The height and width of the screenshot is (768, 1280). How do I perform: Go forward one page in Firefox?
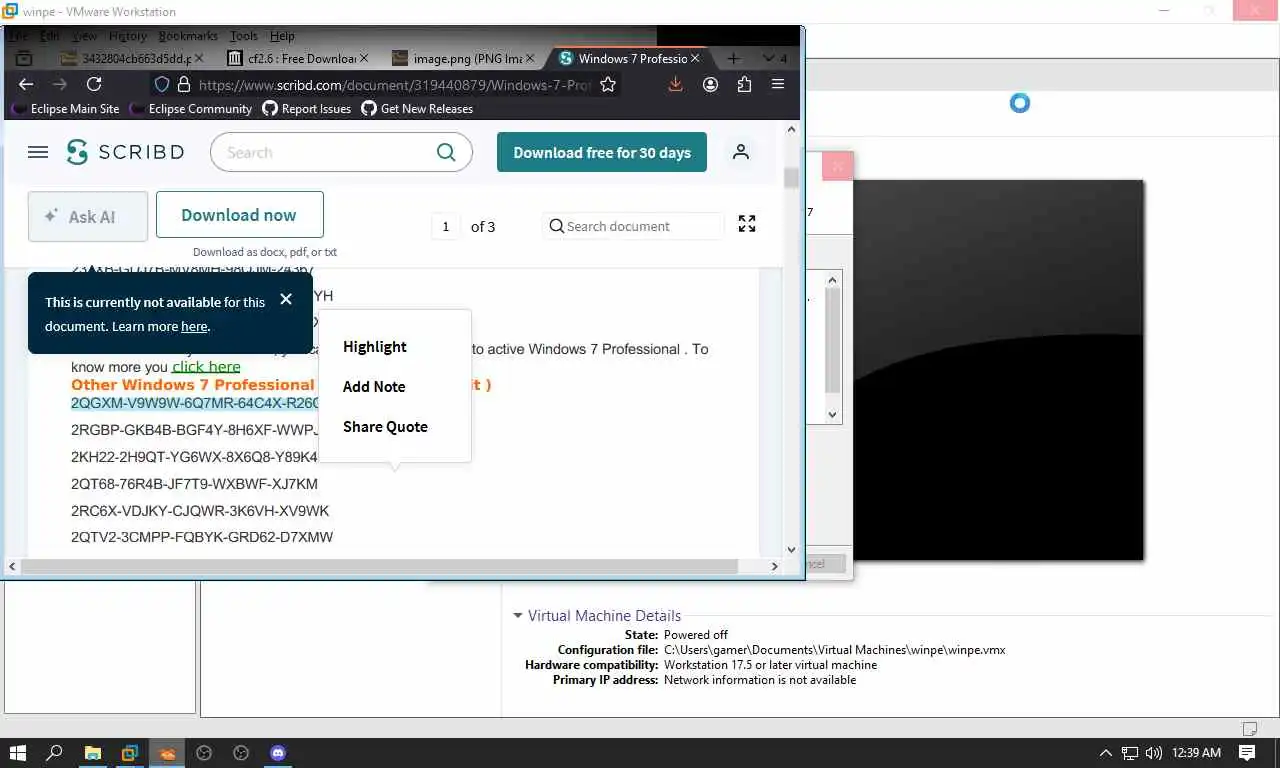click(x=60, y=85)
